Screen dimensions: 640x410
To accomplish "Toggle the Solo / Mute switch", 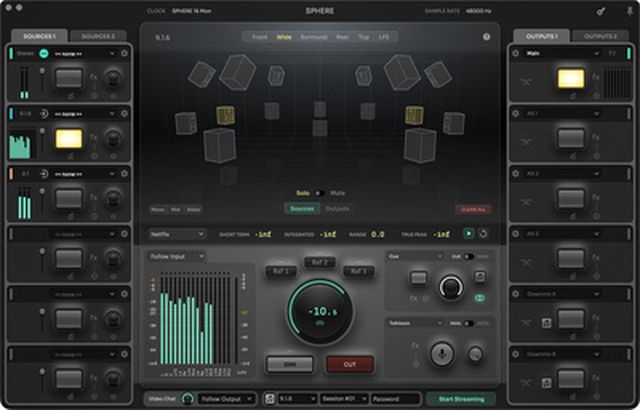I will coord(320,193).
